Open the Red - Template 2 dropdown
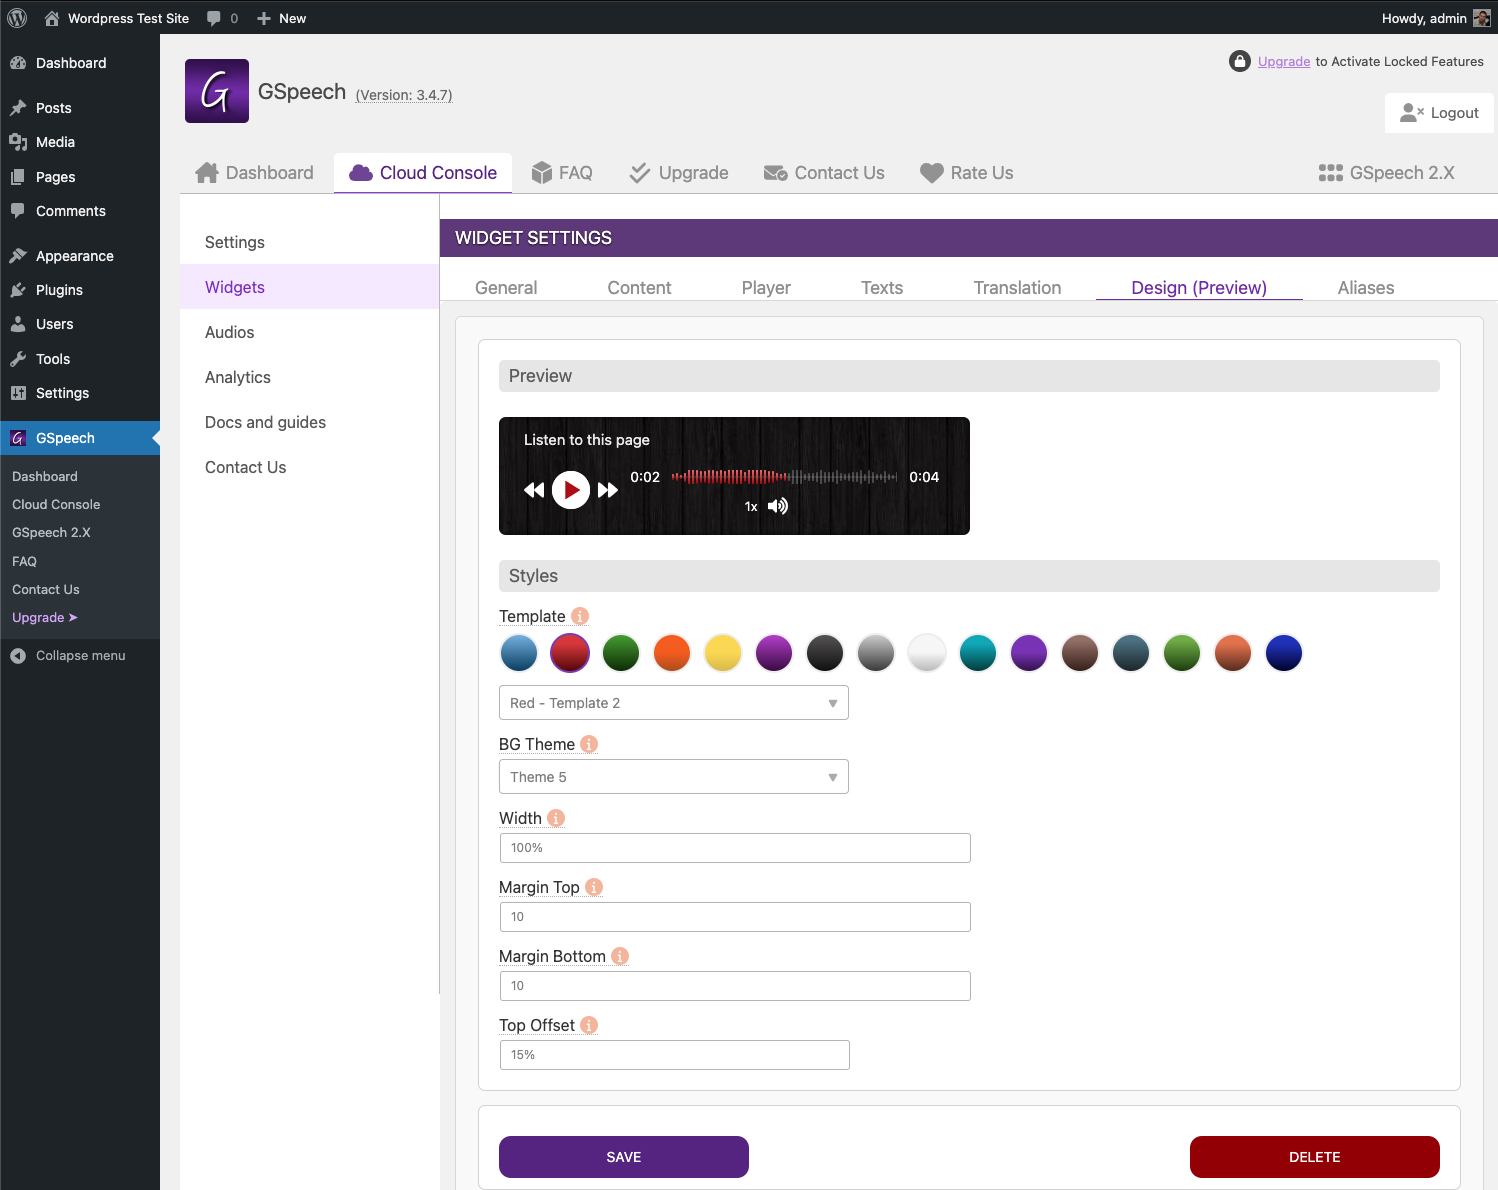 674,703
